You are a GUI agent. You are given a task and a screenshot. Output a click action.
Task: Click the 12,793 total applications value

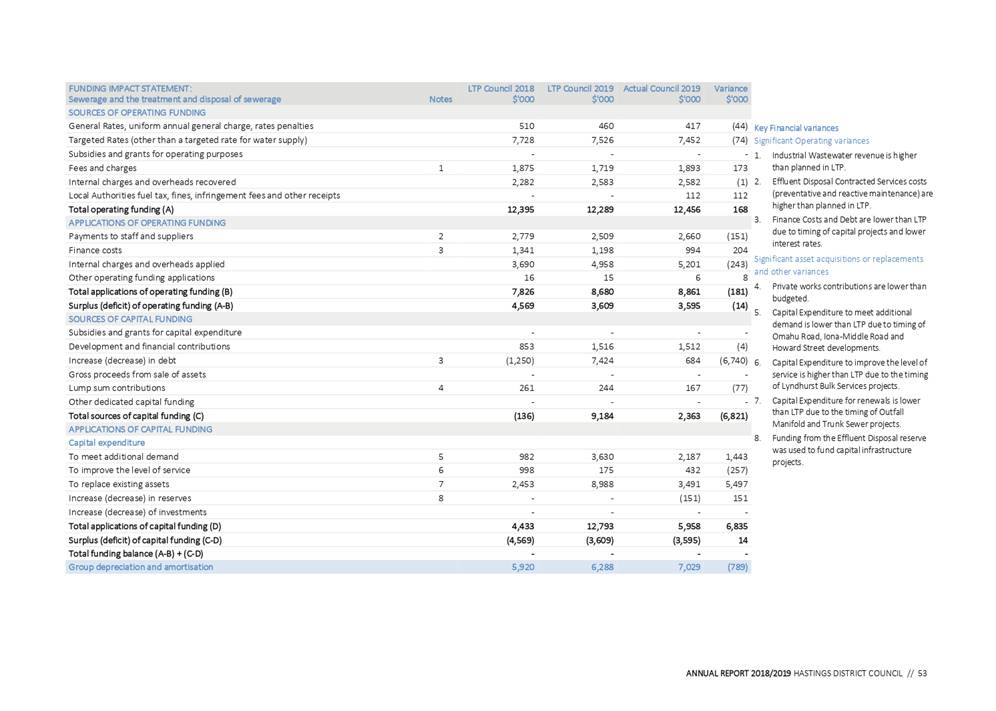click(600, 526)
